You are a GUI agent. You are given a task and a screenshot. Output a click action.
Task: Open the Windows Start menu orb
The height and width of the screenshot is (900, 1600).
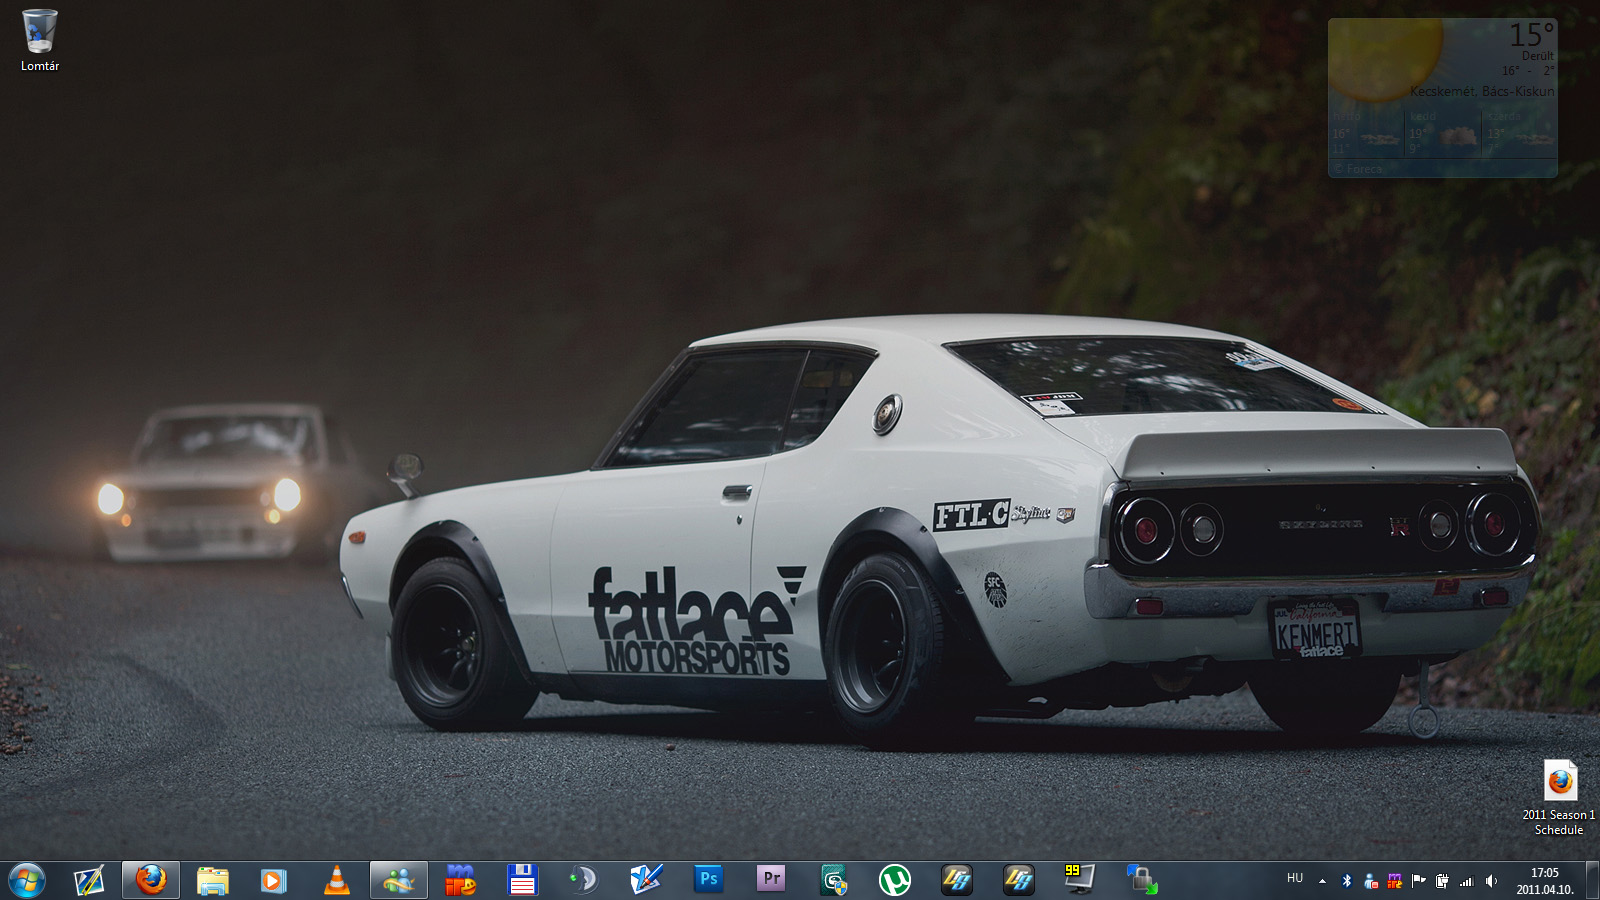click(x=27, y=880)
